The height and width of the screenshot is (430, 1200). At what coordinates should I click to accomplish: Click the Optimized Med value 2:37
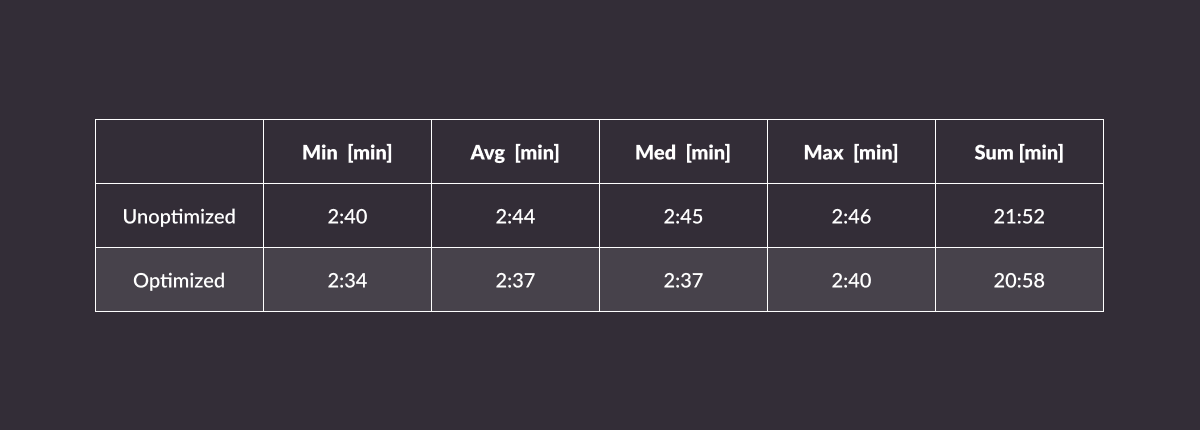(683, 280)
